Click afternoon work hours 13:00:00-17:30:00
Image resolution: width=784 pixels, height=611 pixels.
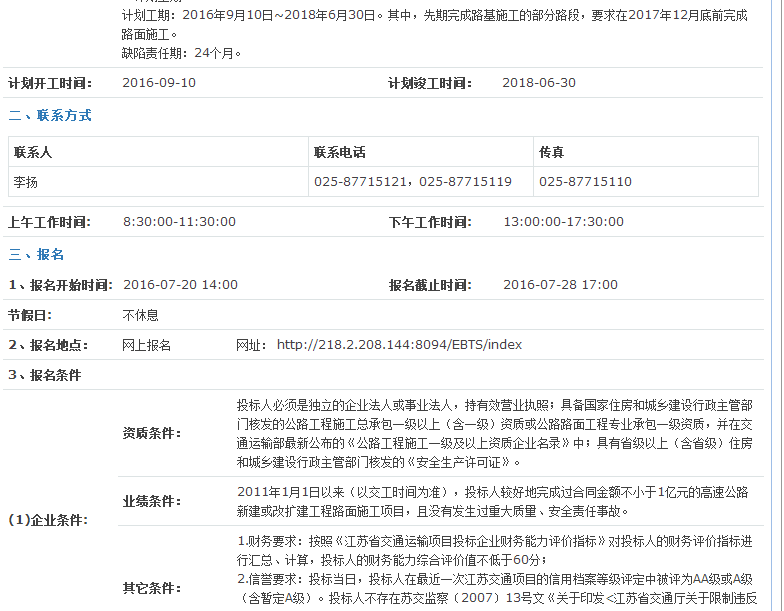pyautogui.click(x=563, y=222)
